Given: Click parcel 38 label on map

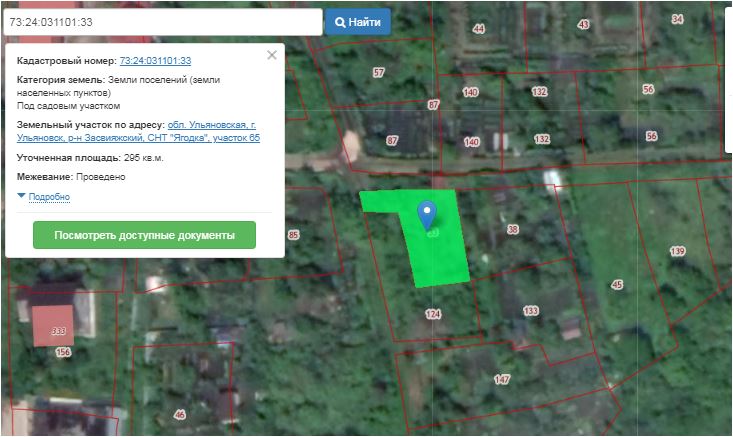Looking at the screenshot, I should point(513,230).
